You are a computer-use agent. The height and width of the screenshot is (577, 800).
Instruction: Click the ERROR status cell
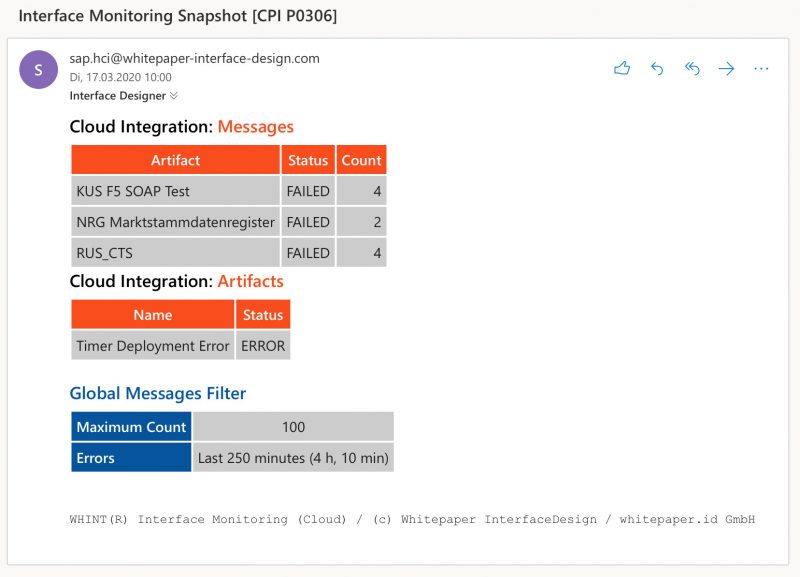(x=263, y=346)
